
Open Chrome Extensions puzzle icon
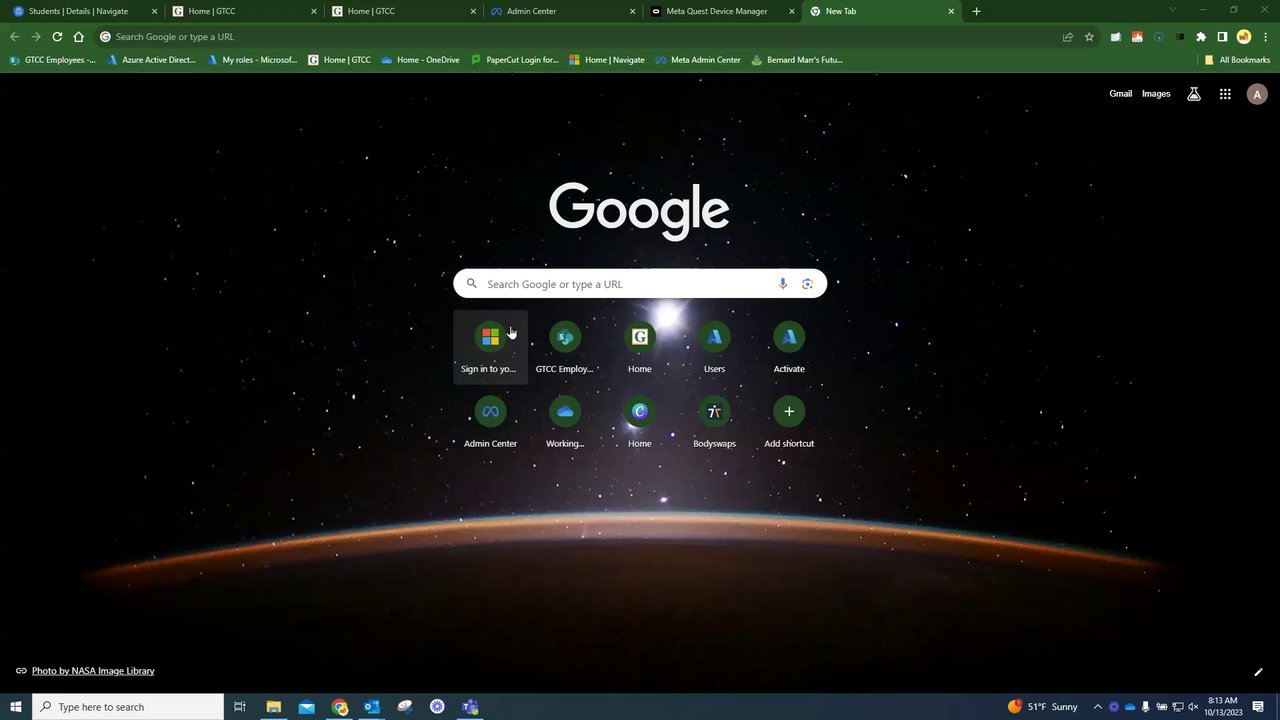click(1201, 37)
